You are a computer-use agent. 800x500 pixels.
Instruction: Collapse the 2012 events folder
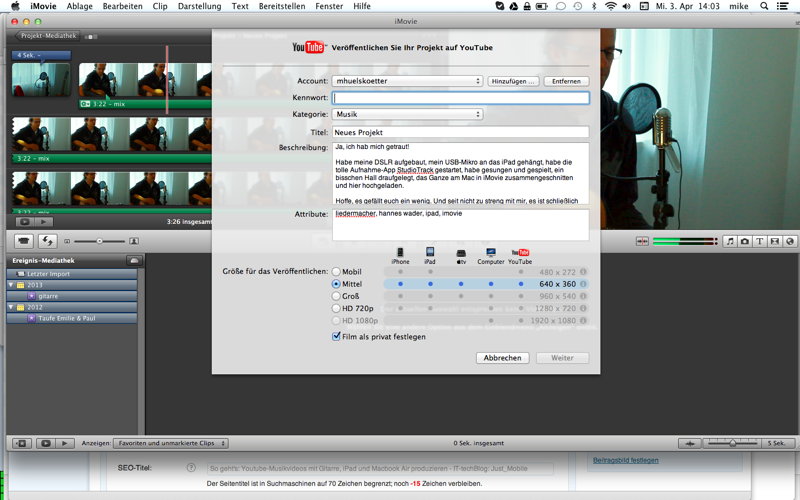point(11,307)
